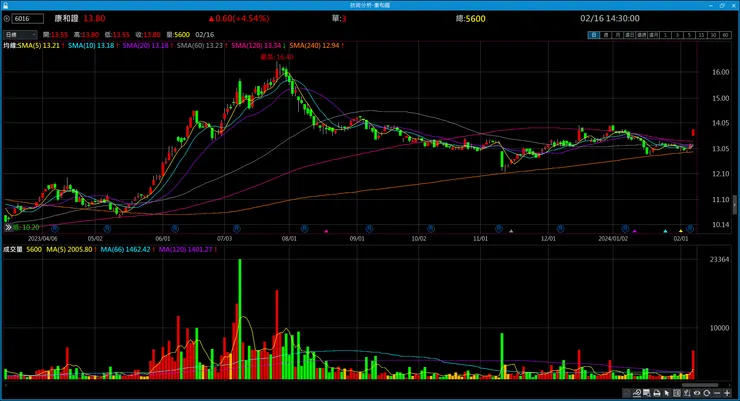This screenshot has height=401, width=740.
Task: Click the white triangle marker after 11/01
Action: point(511,231)
